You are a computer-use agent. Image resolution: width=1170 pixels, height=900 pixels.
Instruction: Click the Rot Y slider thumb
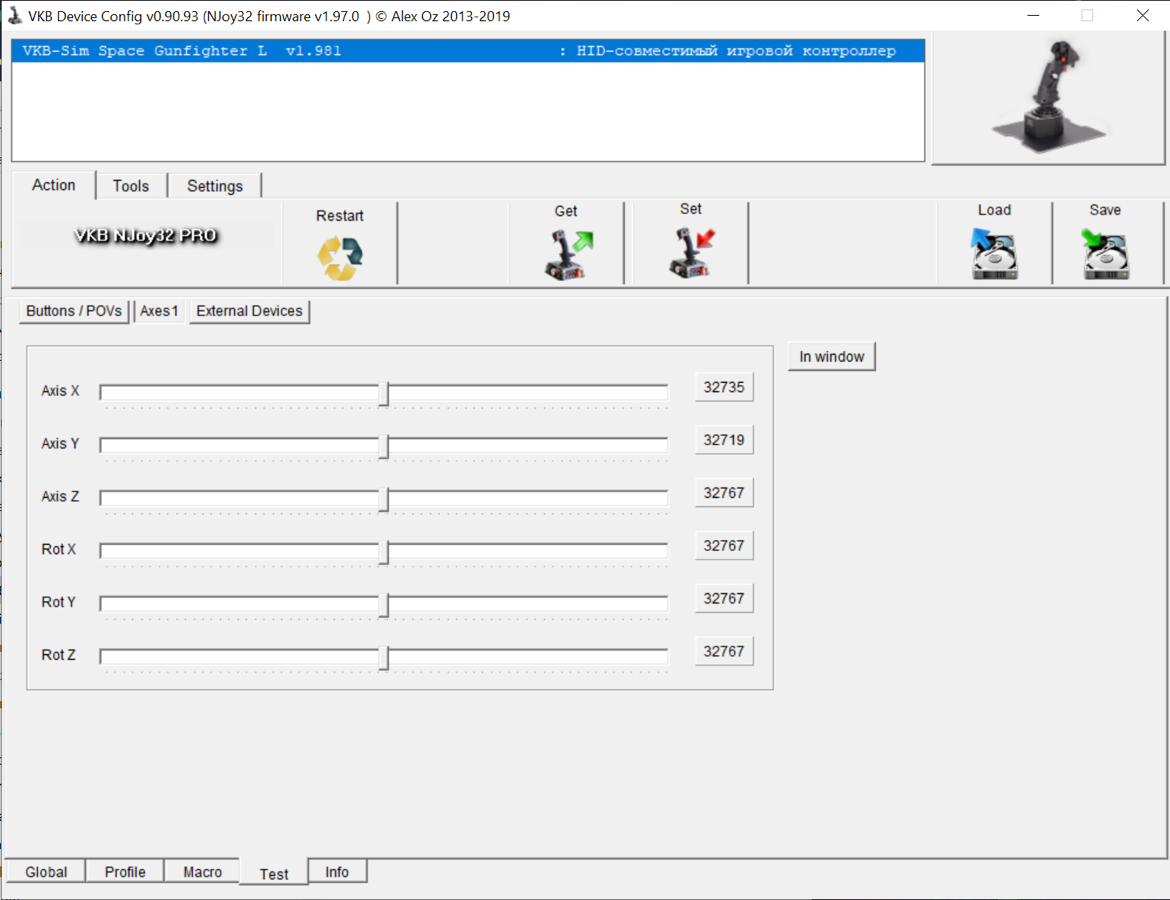(384, 606)
